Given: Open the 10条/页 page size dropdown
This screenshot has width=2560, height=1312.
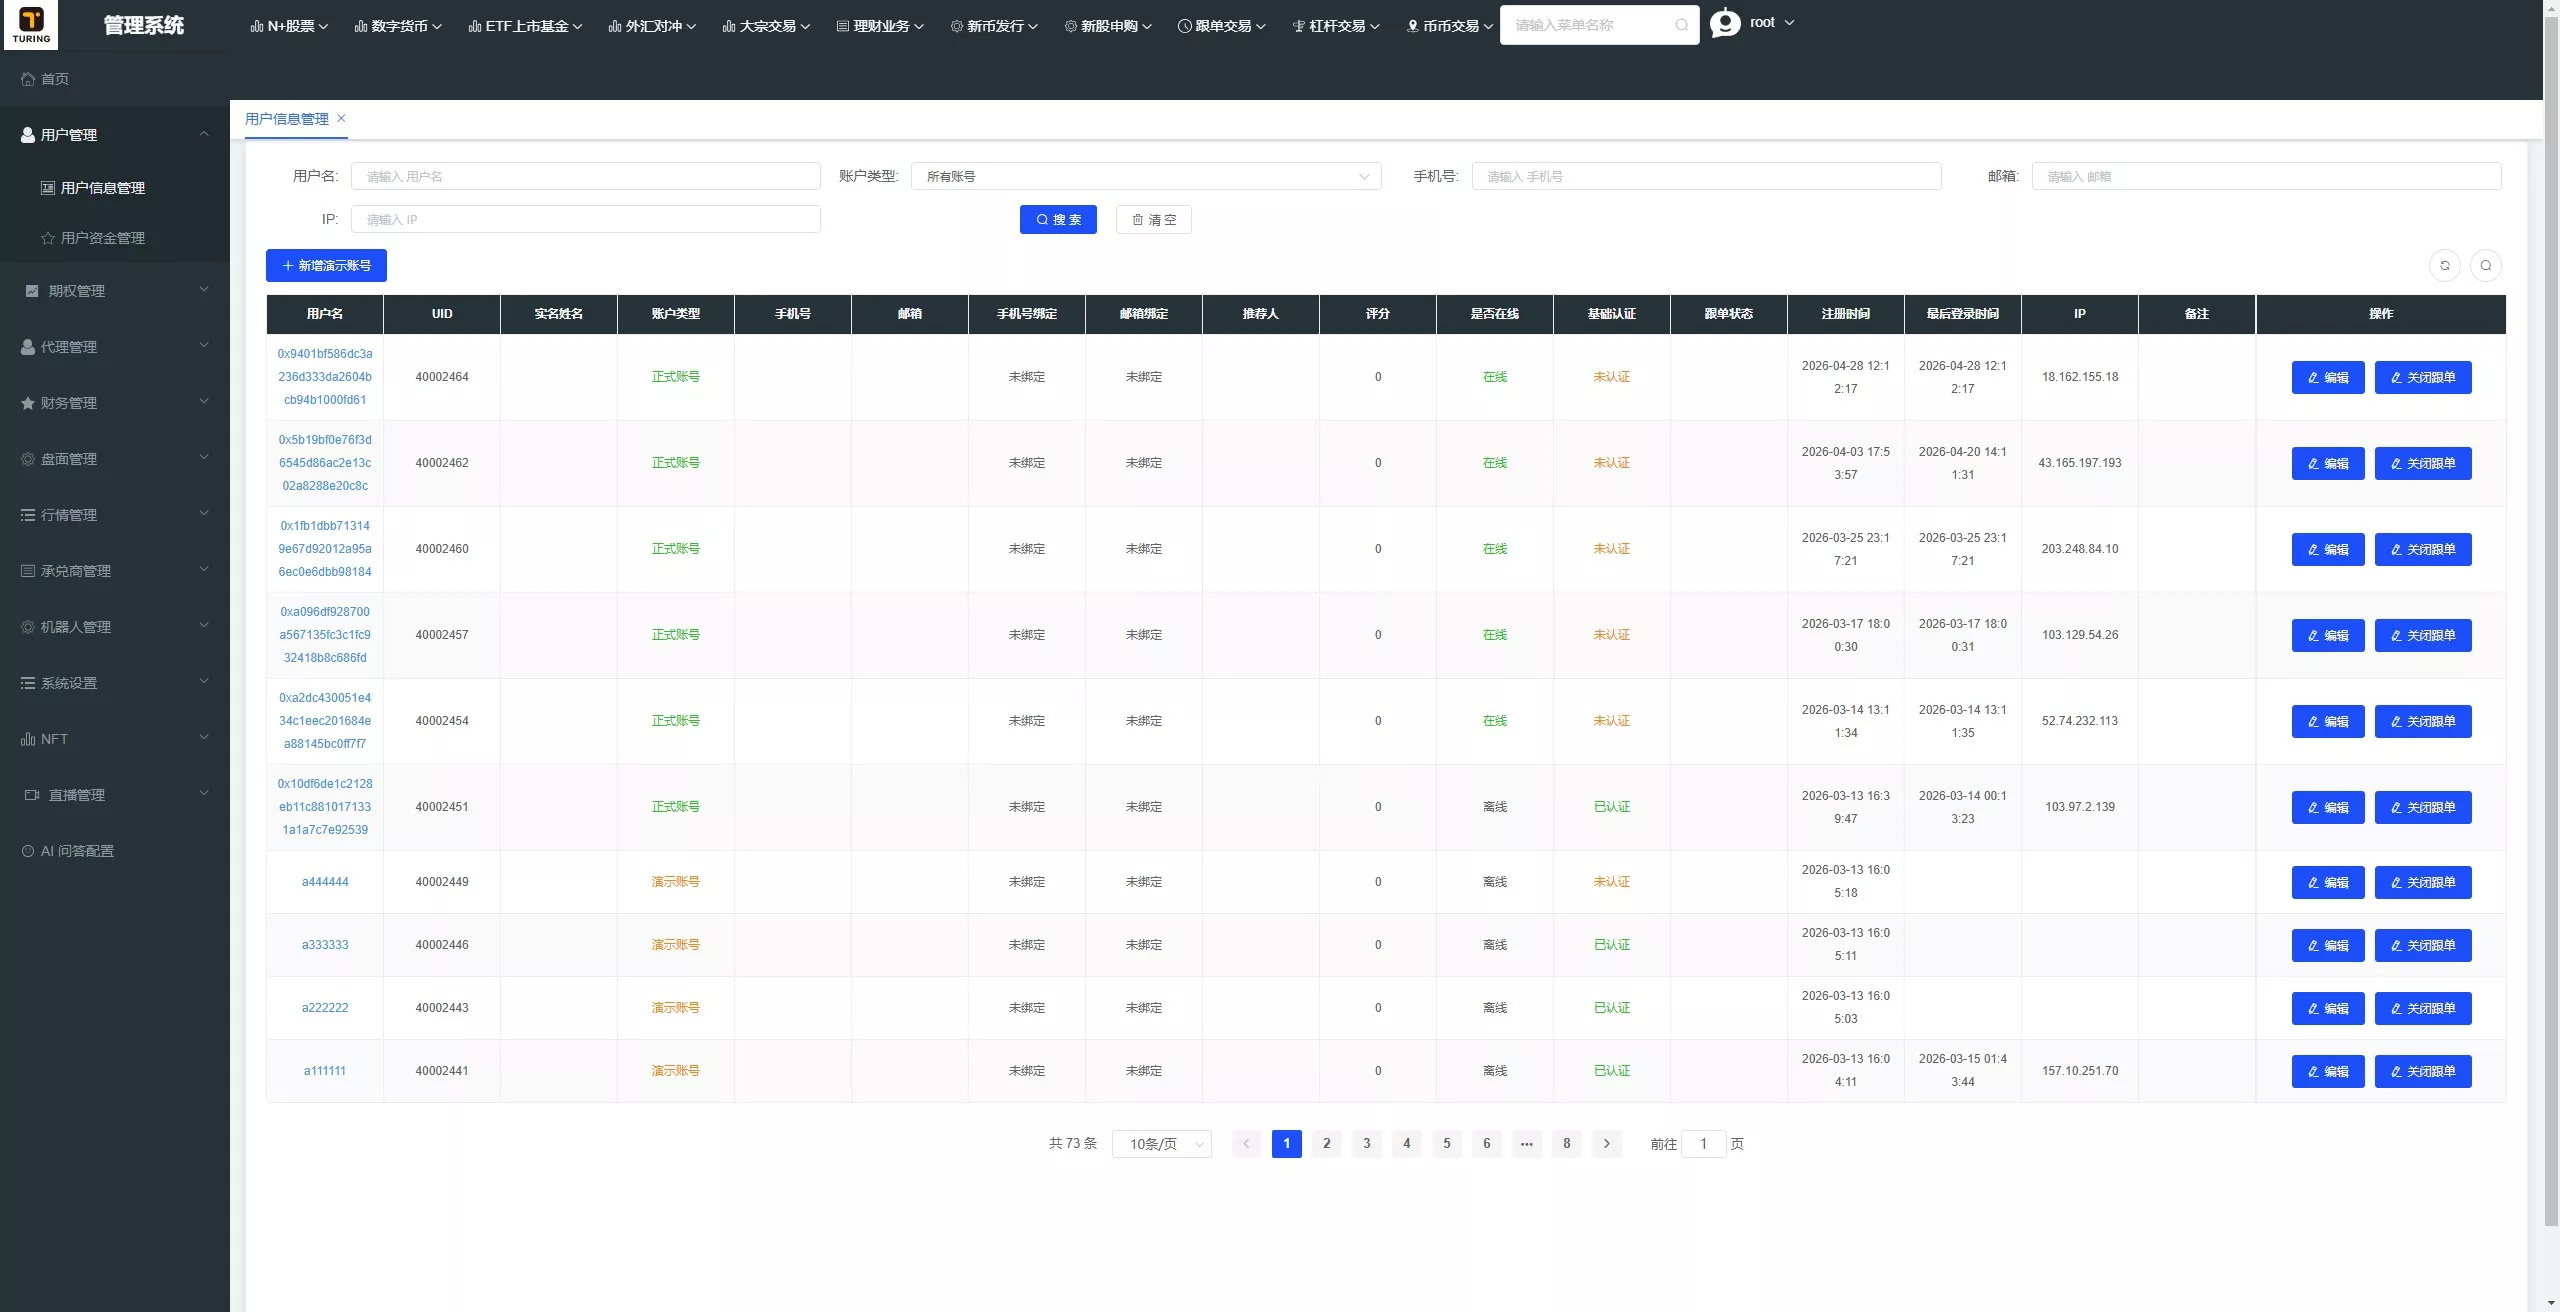Looking at the screenshot, I should [1162, 1143].
